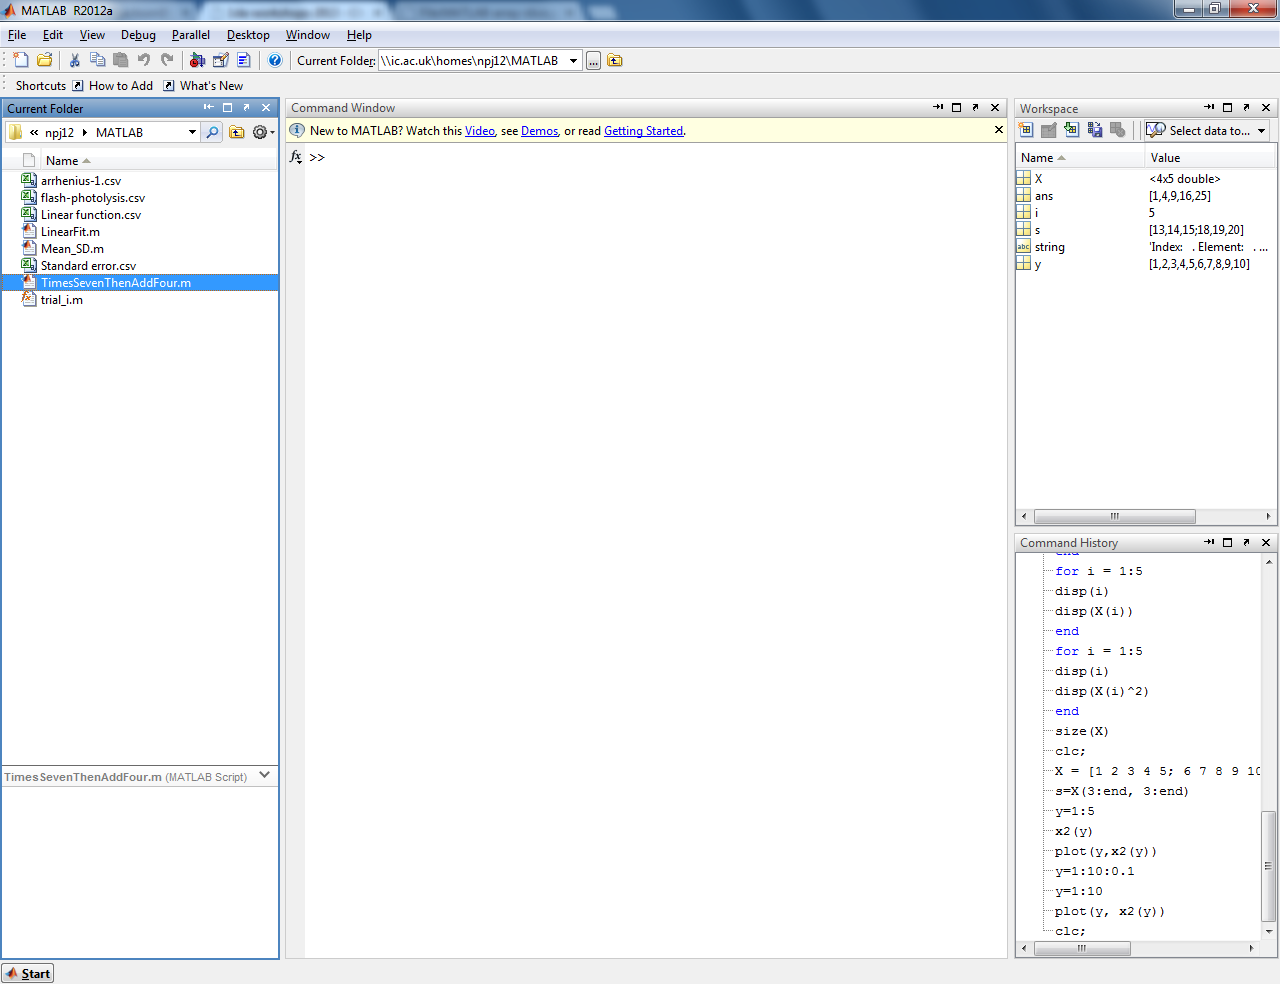Click the Getting Started link
The width and height of the screenshot is (1280, 984).
pyautogui.click(x=643, y=131)
